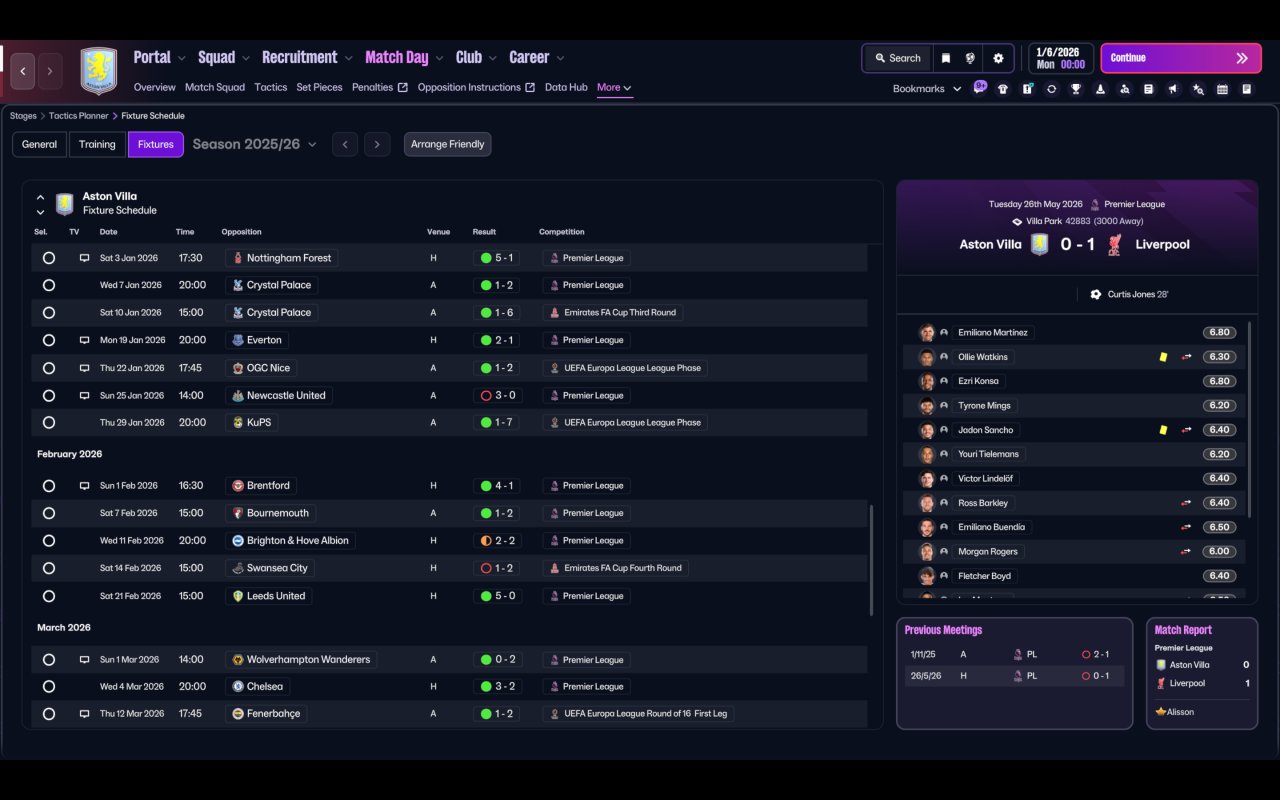Click the TV icon for the Brentford fixture
Screen dimensions: 1280x800
(84, 486)
